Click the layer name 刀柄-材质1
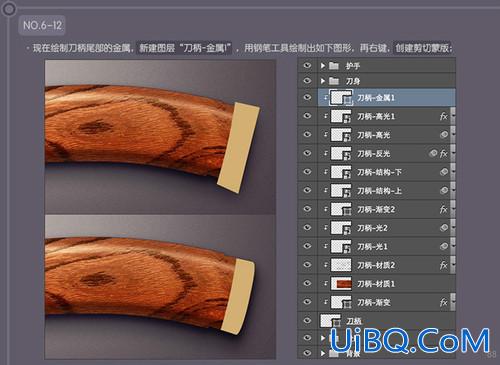Image resolution: width=500 pixels, height=365 pixels. (376, 284)
